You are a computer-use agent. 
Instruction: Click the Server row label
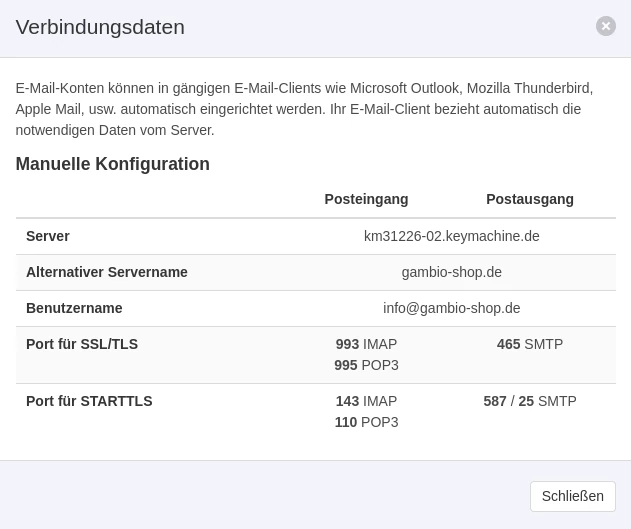pos(48,236)
